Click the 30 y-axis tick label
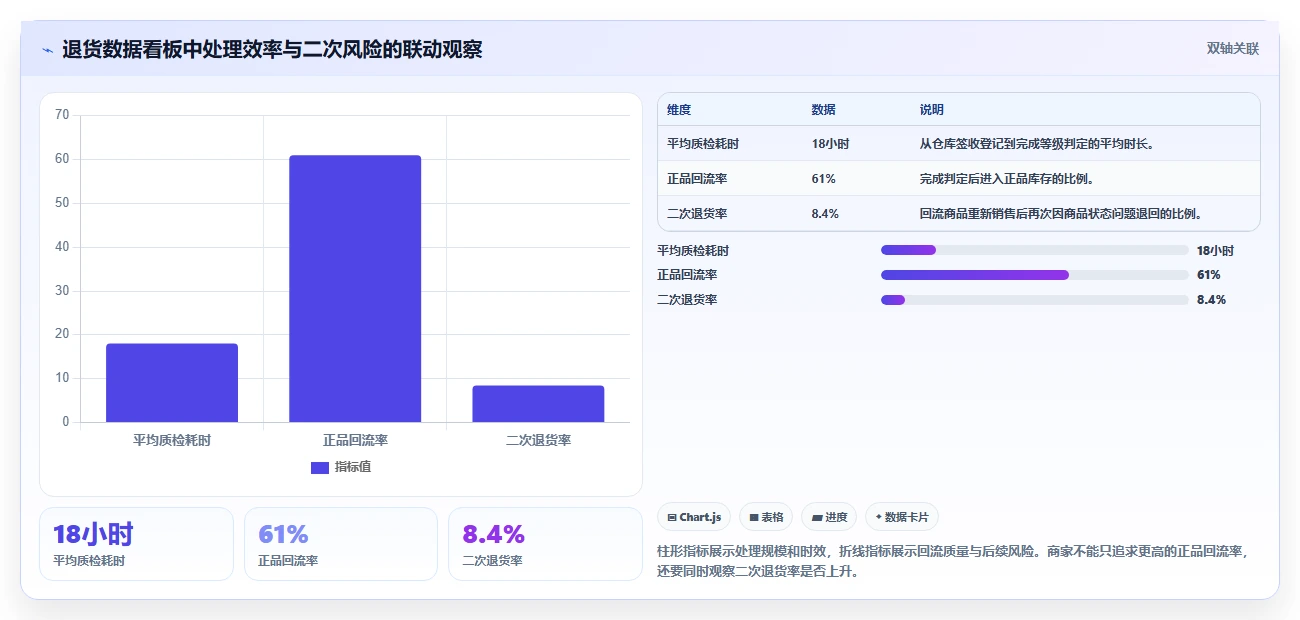The height and width of the screenshot is (620, 1300). [x=62, y=290]
